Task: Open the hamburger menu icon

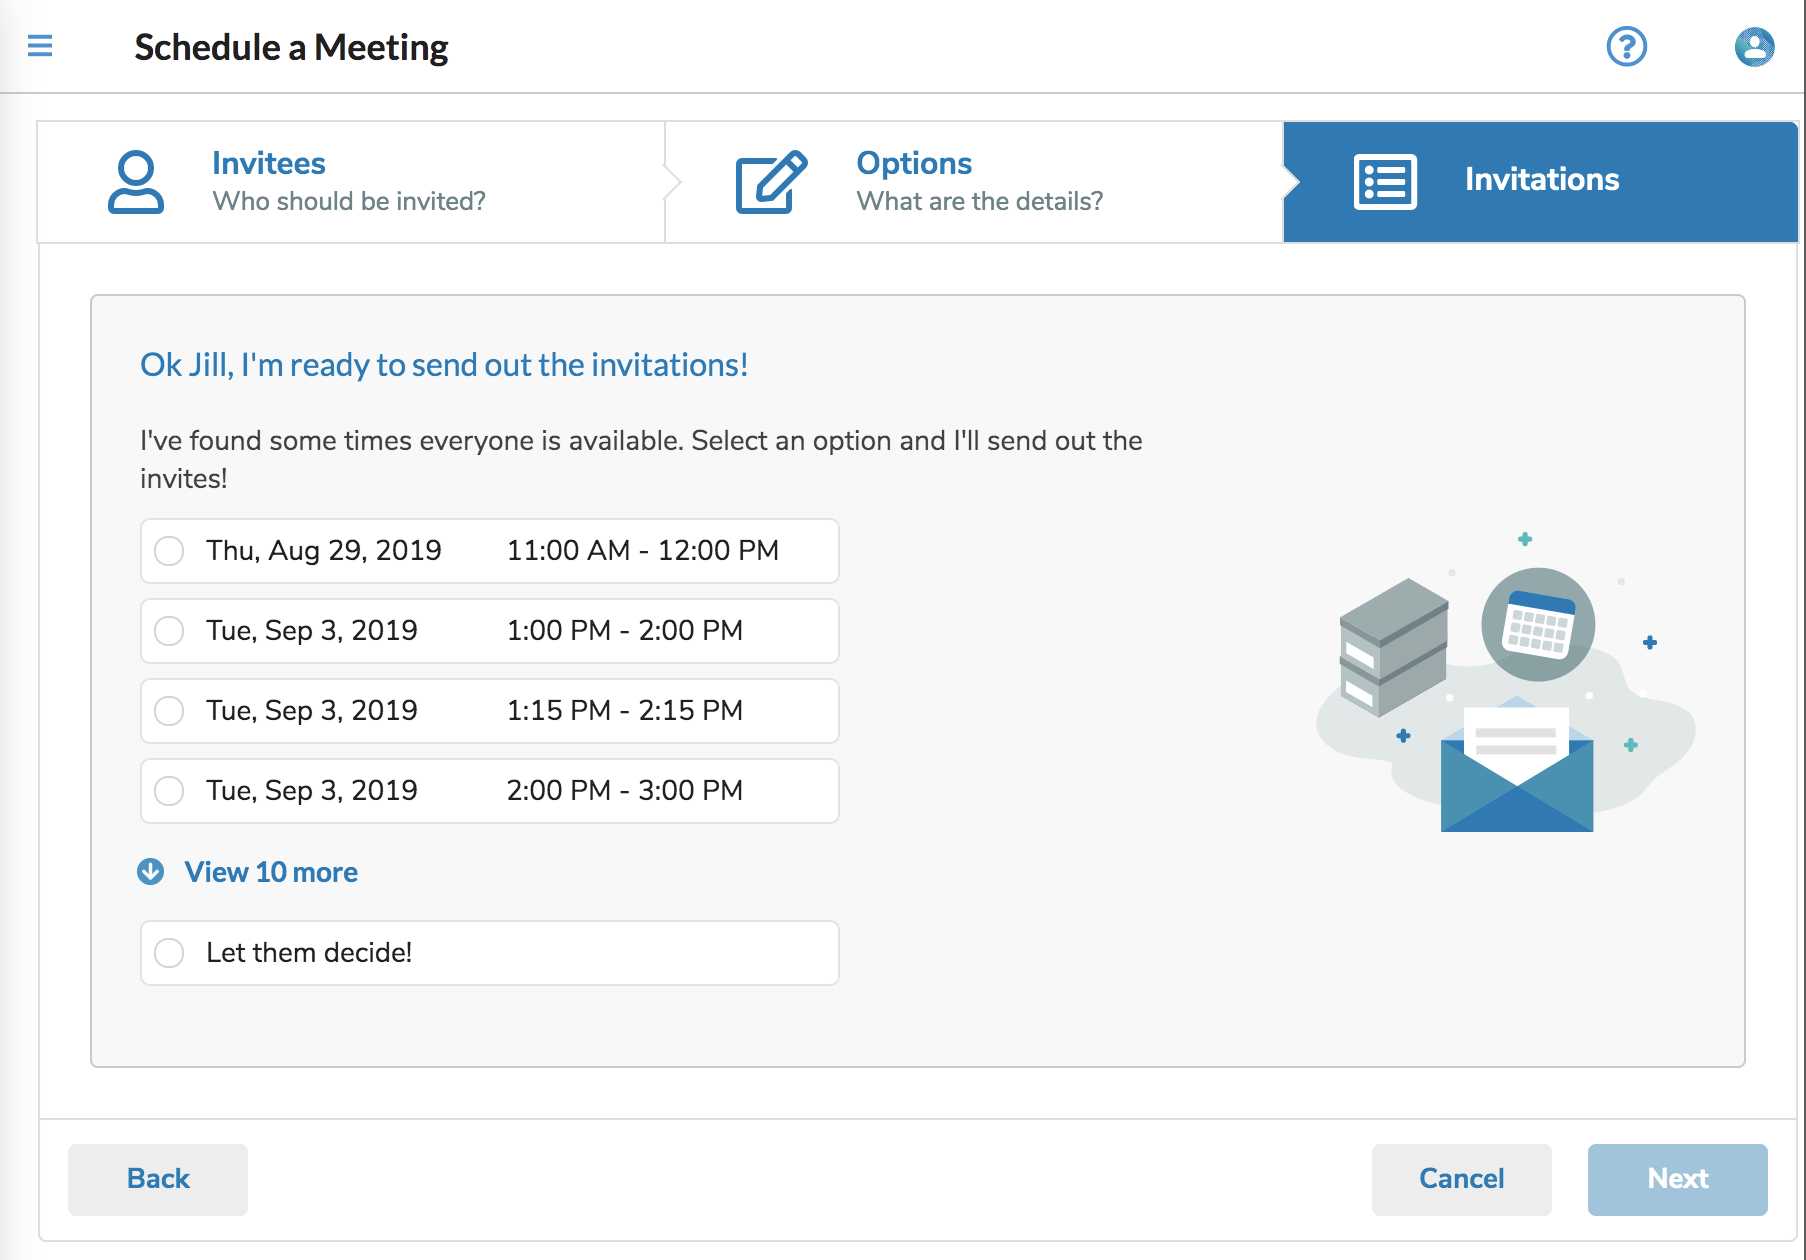Action: (40, 46)
